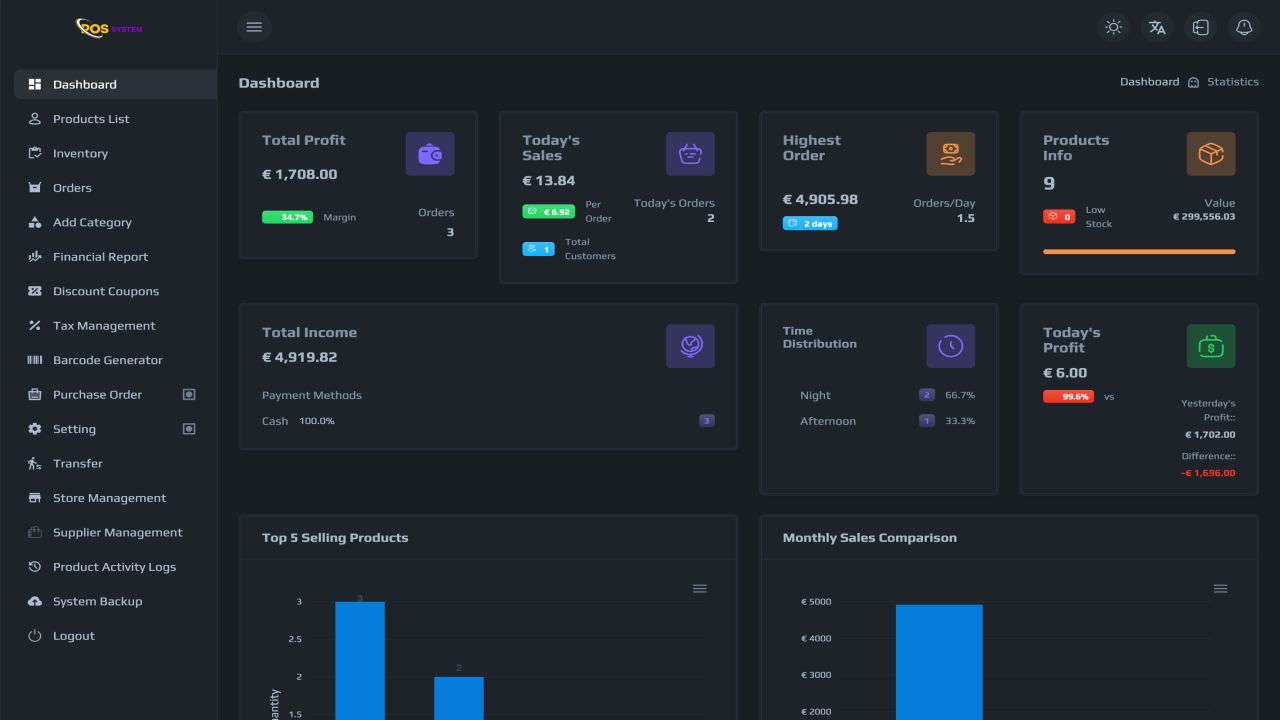This screenshot has height=720, width=1280.
Task: Click the Dashboard breadcrumb link
Action: pos(1149,82)
